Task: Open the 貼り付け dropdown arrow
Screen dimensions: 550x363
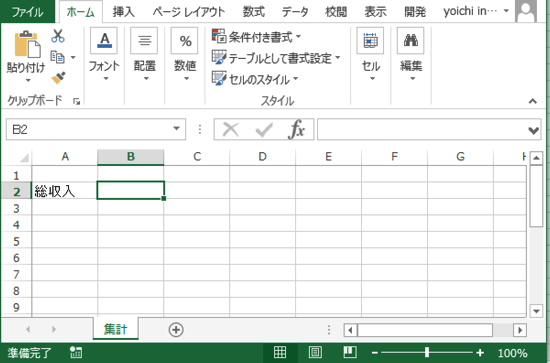Action: 28,80
